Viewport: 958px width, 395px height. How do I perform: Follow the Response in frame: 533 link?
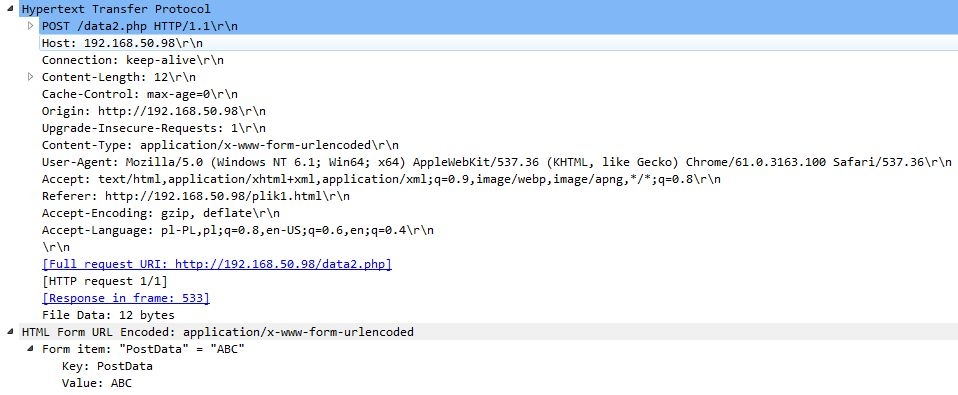click(126, 298)
